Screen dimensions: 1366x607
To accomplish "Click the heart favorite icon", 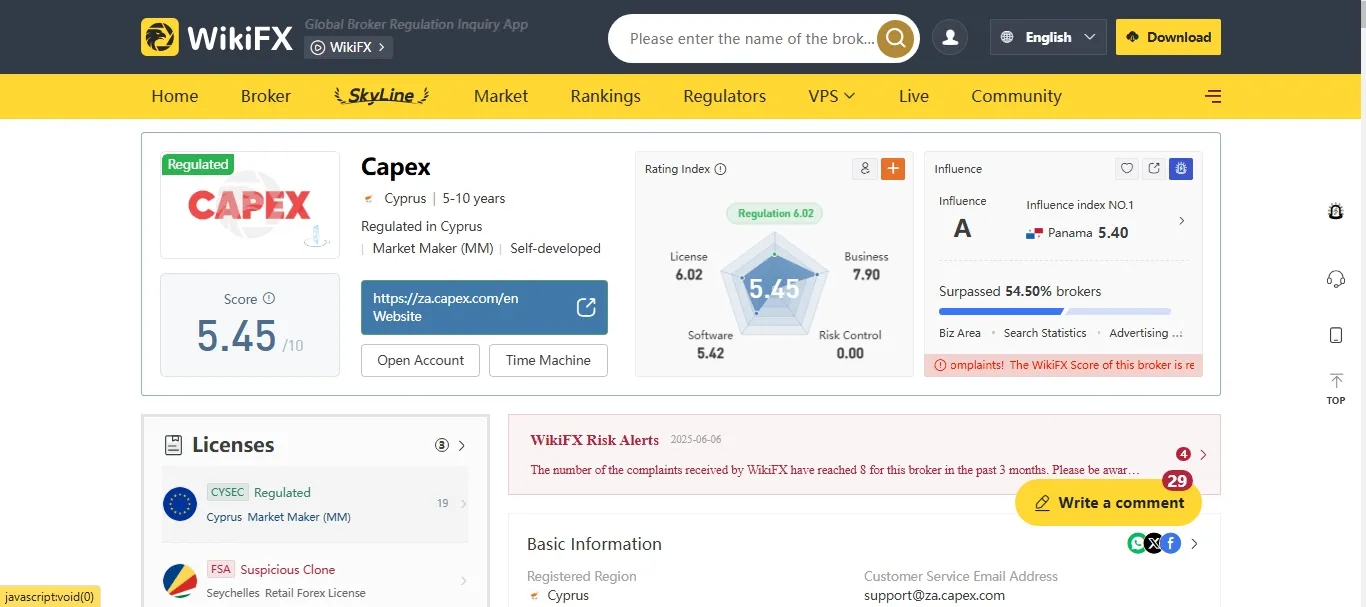I will [1126, 169].
